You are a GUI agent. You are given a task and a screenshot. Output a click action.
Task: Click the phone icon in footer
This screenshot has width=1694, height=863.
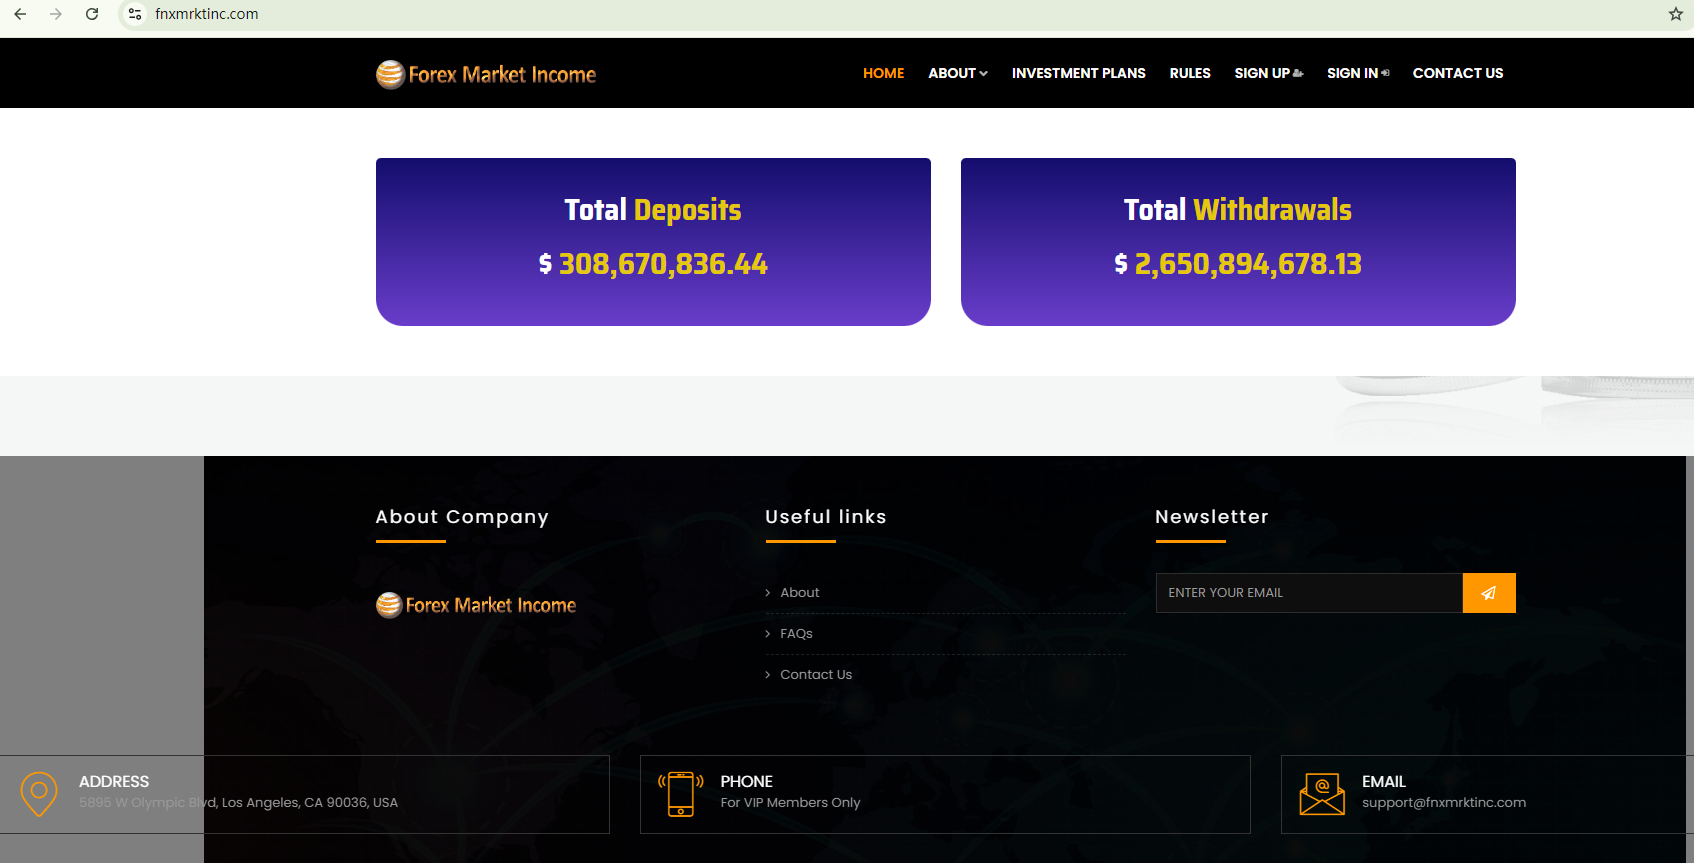(681, 794)
